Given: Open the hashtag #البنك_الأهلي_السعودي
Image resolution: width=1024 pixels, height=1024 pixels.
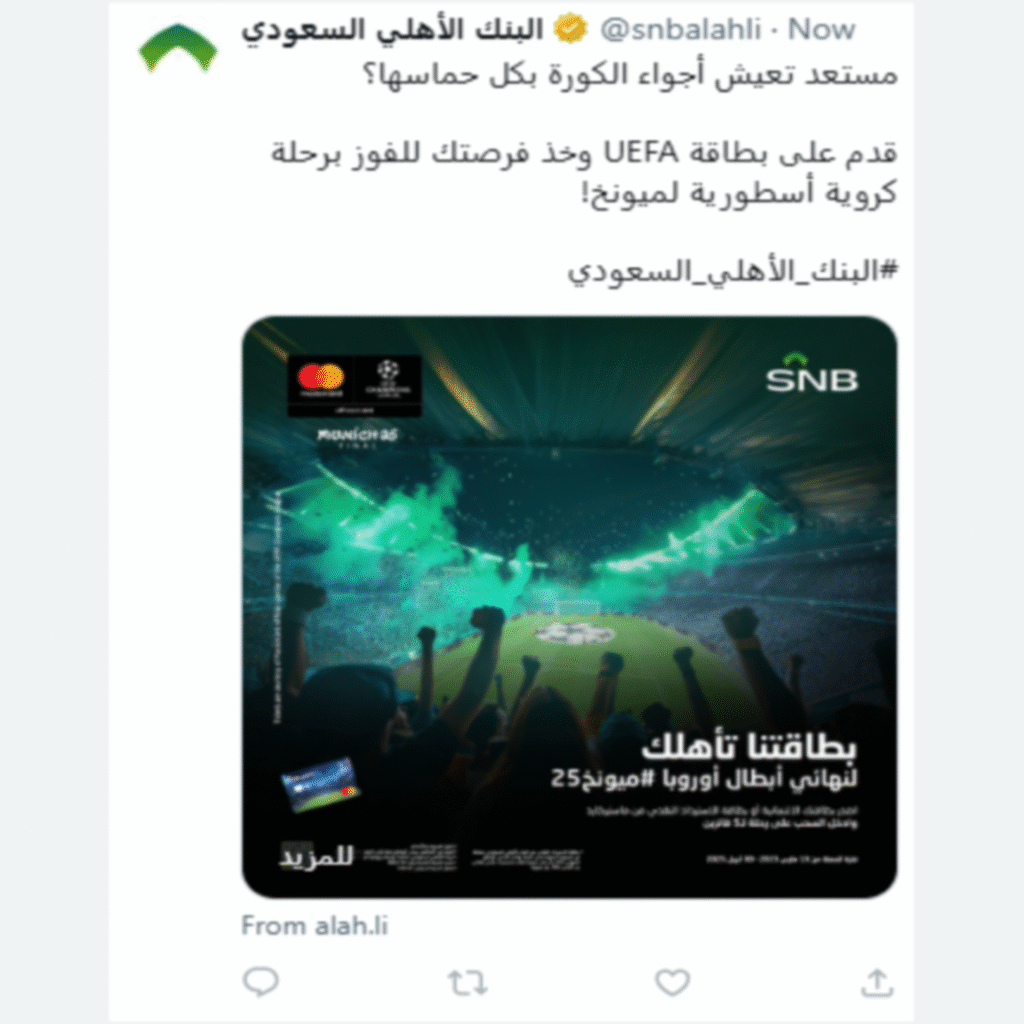Looking at the screenshot, I should [732, 272].
